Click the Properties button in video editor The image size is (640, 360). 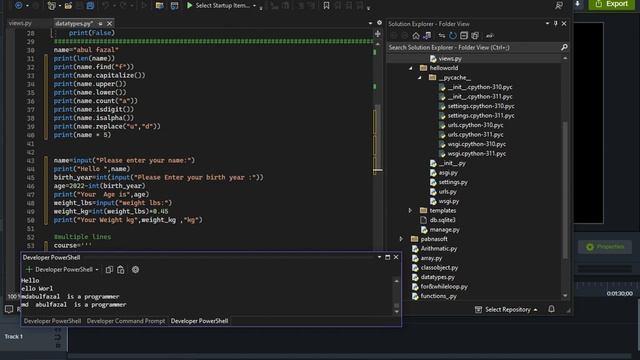click(605, 247)
